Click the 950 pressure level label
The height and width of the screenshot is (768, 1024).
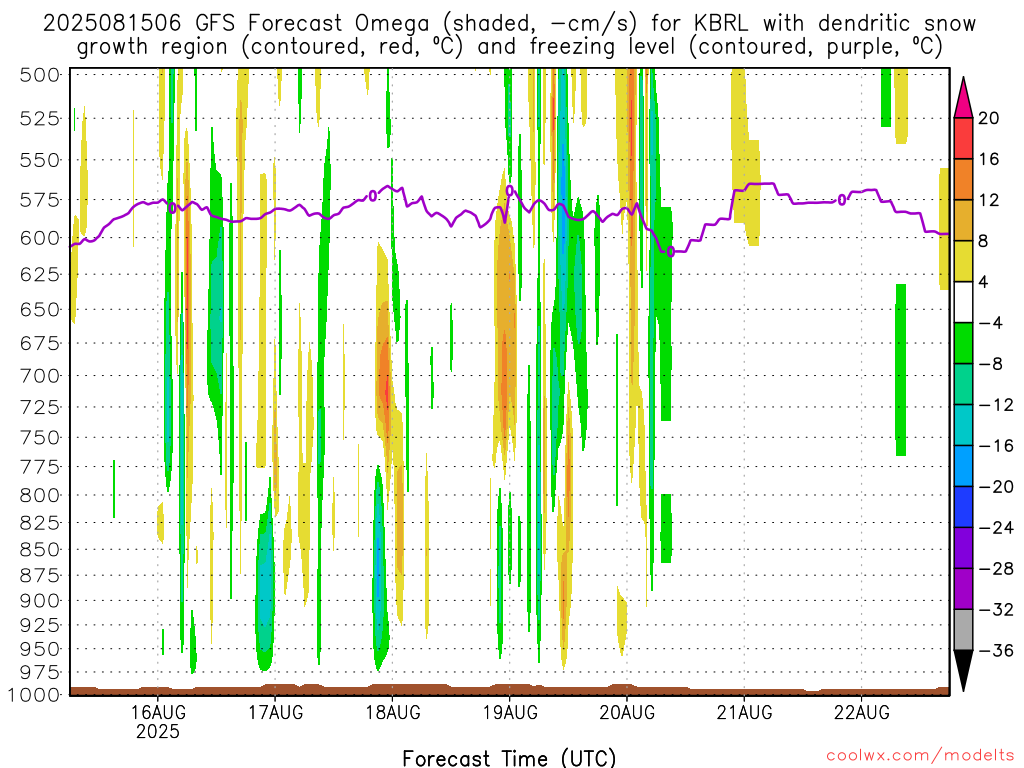tap(40, 650)
